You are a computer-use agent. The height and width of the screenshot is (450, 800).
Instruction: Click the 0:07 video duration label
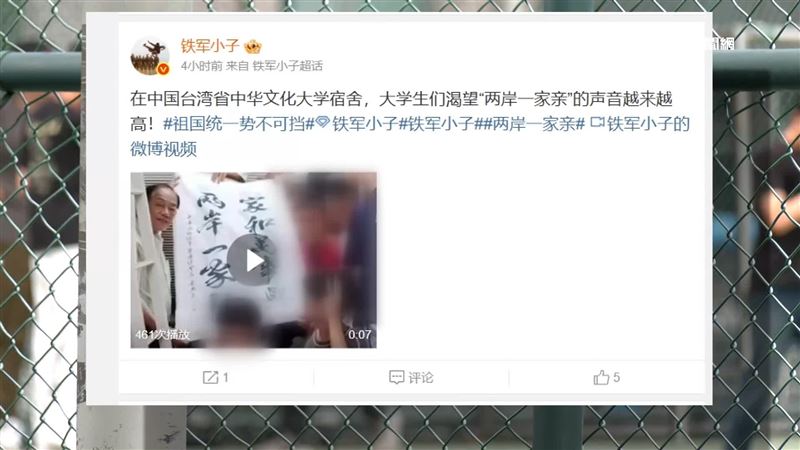(359, 335)
